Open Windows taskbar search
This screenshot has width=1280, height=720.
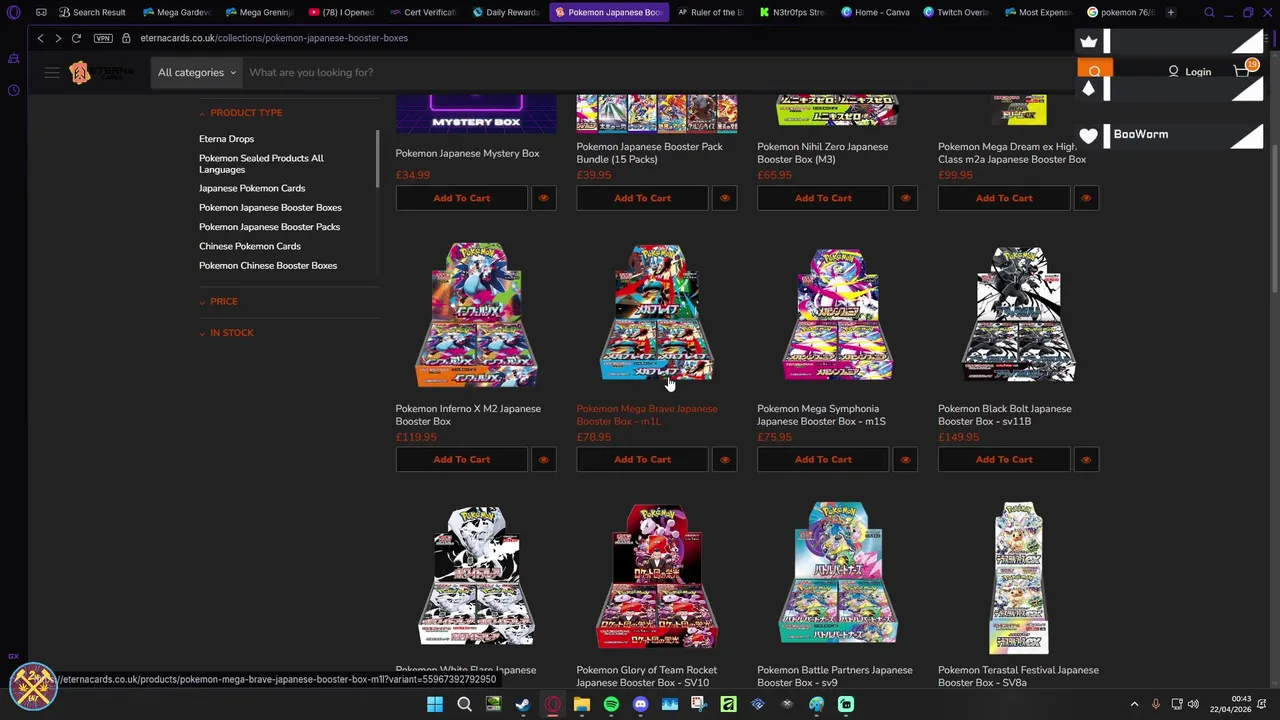click(464, 704)
